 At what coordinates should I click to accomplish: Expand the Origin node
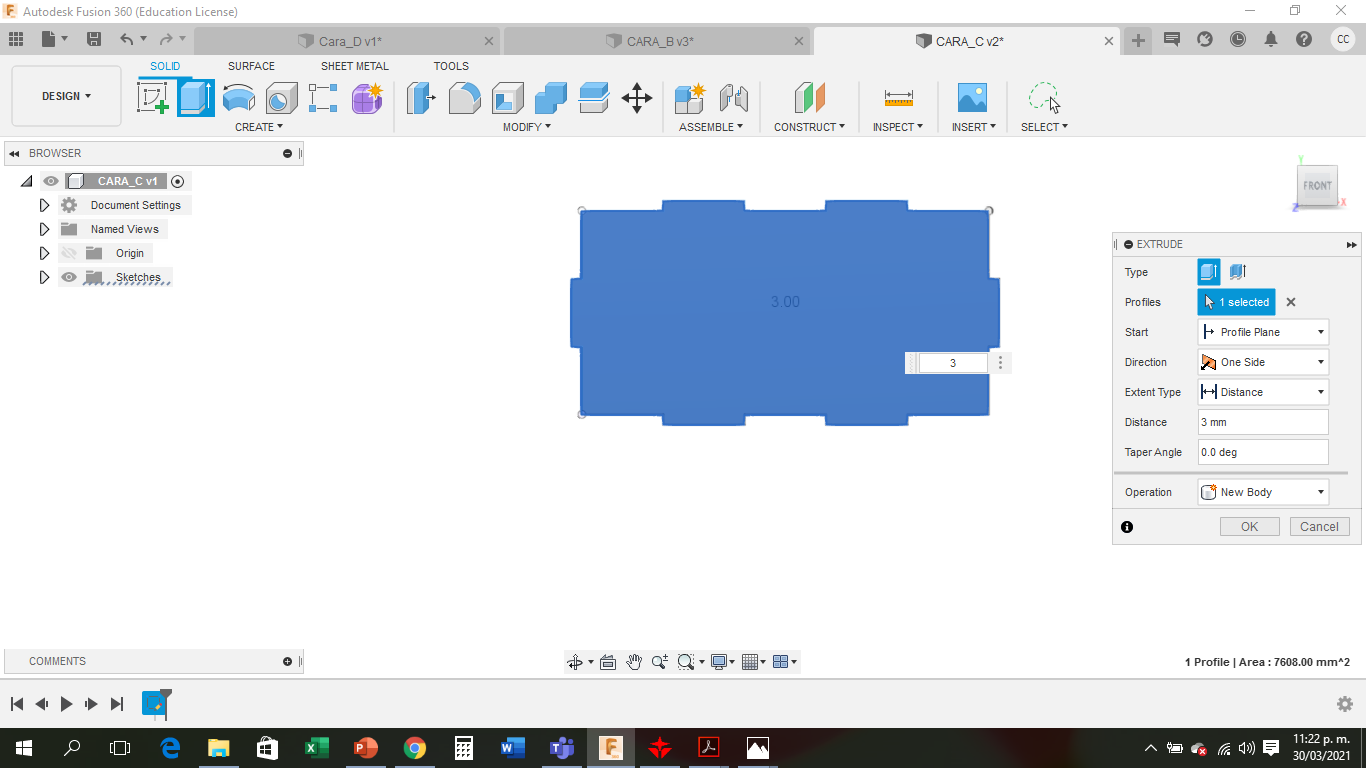coord(44,253)
